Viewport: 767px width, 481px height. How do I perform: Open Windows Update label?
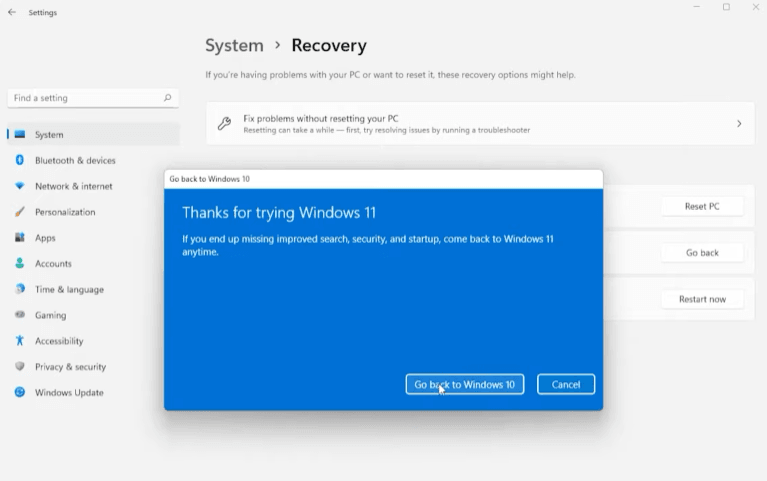click(69, 392)
